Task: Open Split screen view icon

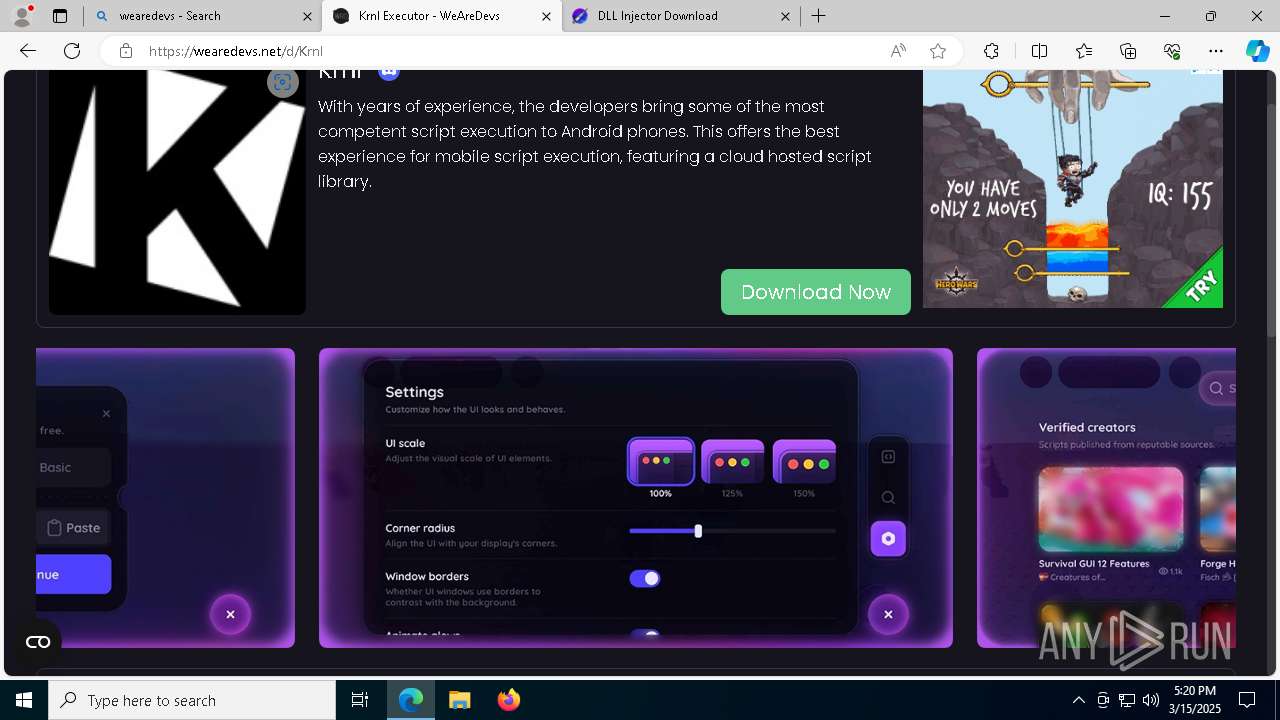Action: 1039,51
